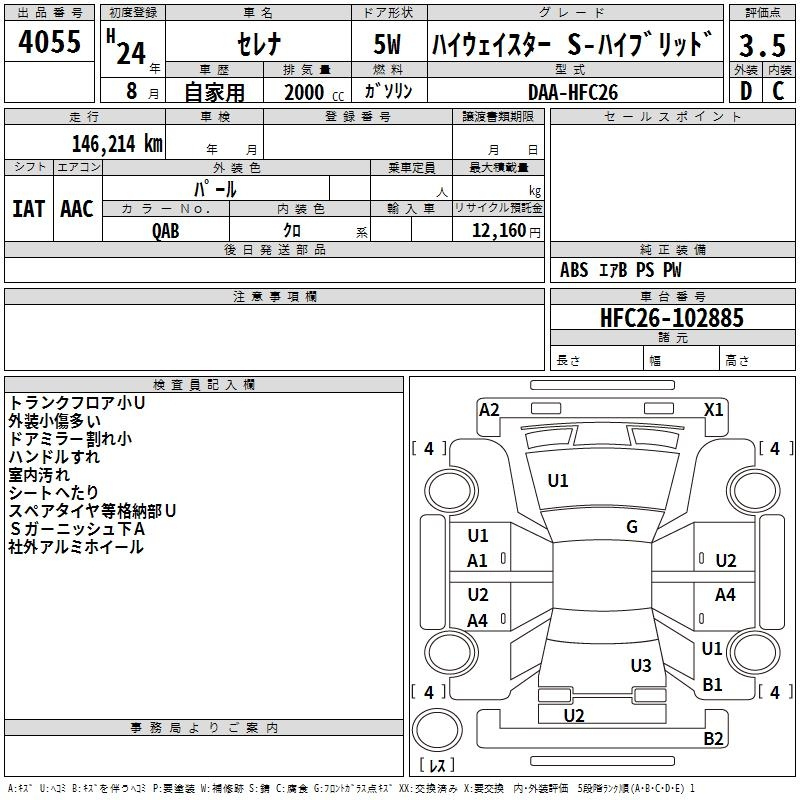Select inspector note トランクフロア小U
Screen dimensions: 800x800
pos(77,403)
